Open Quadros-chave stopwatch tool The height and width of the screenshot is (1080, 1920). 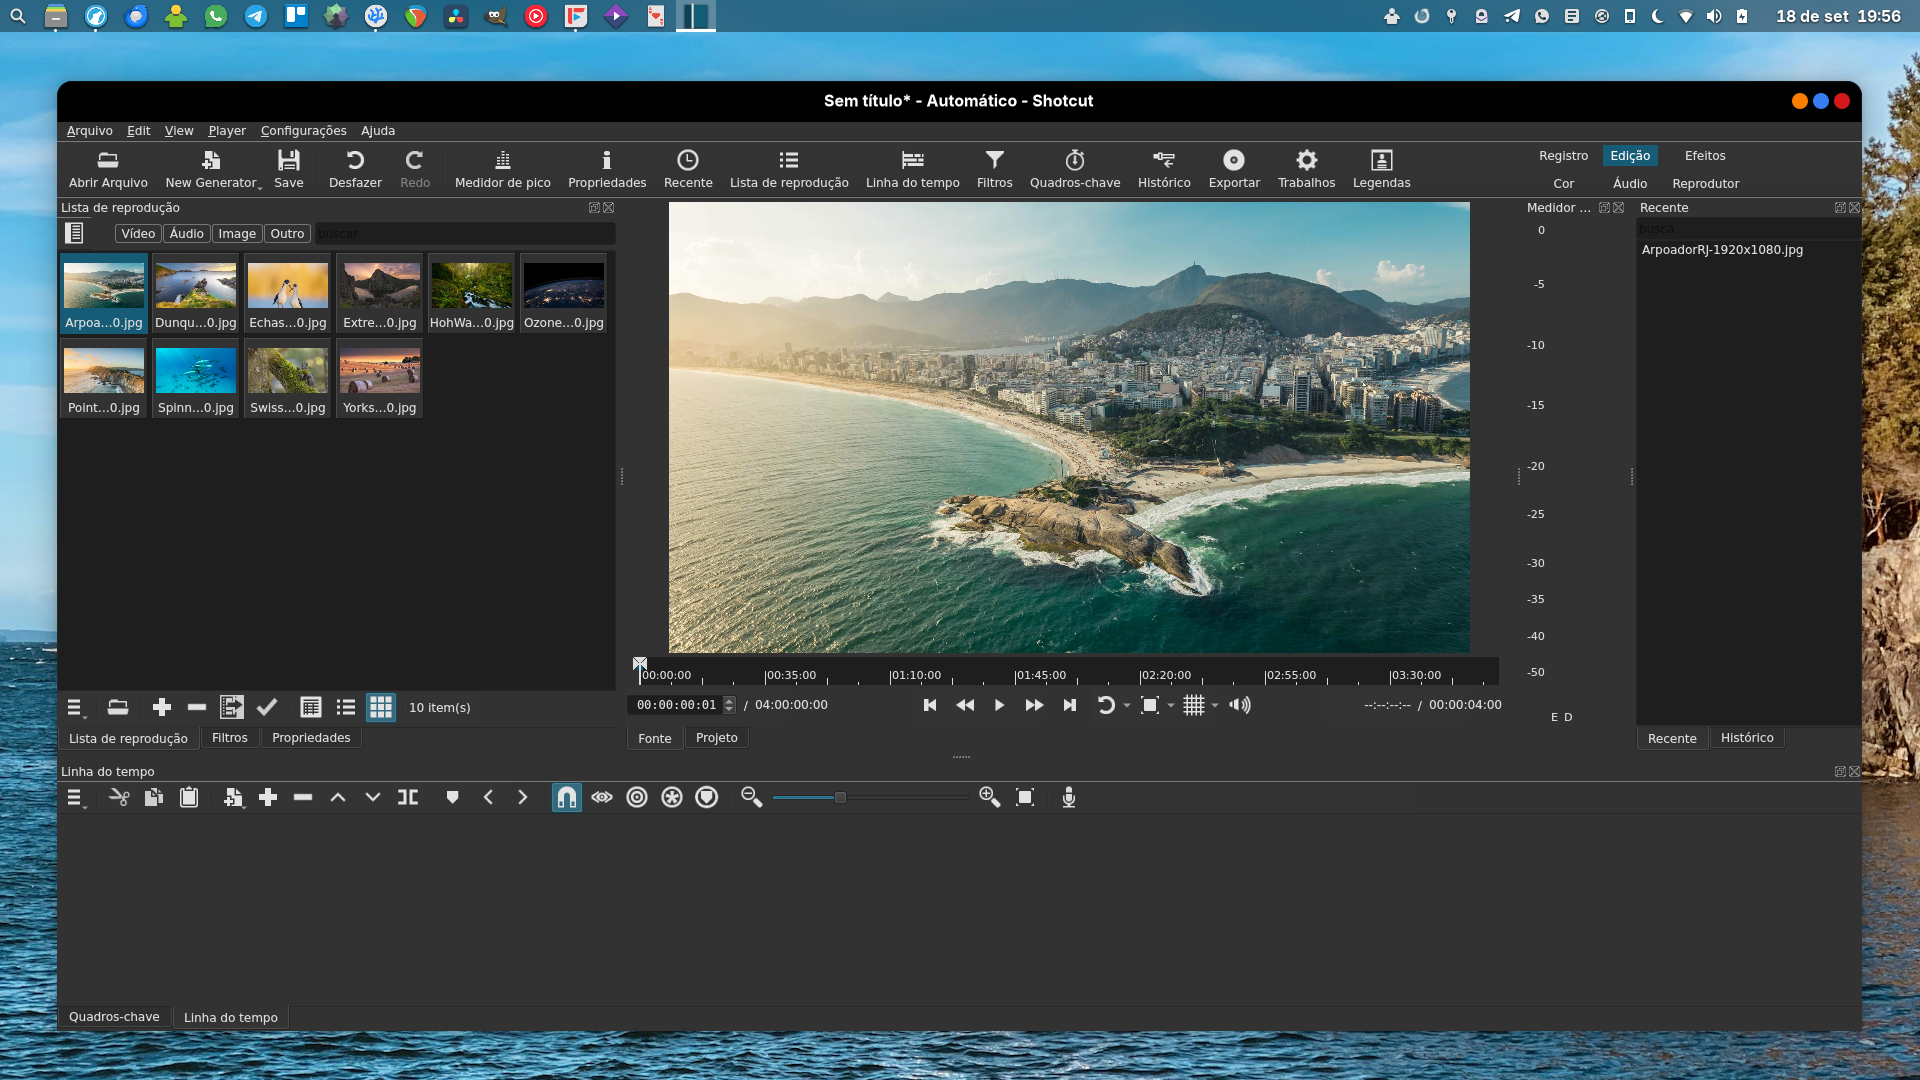coord(1074,169)
